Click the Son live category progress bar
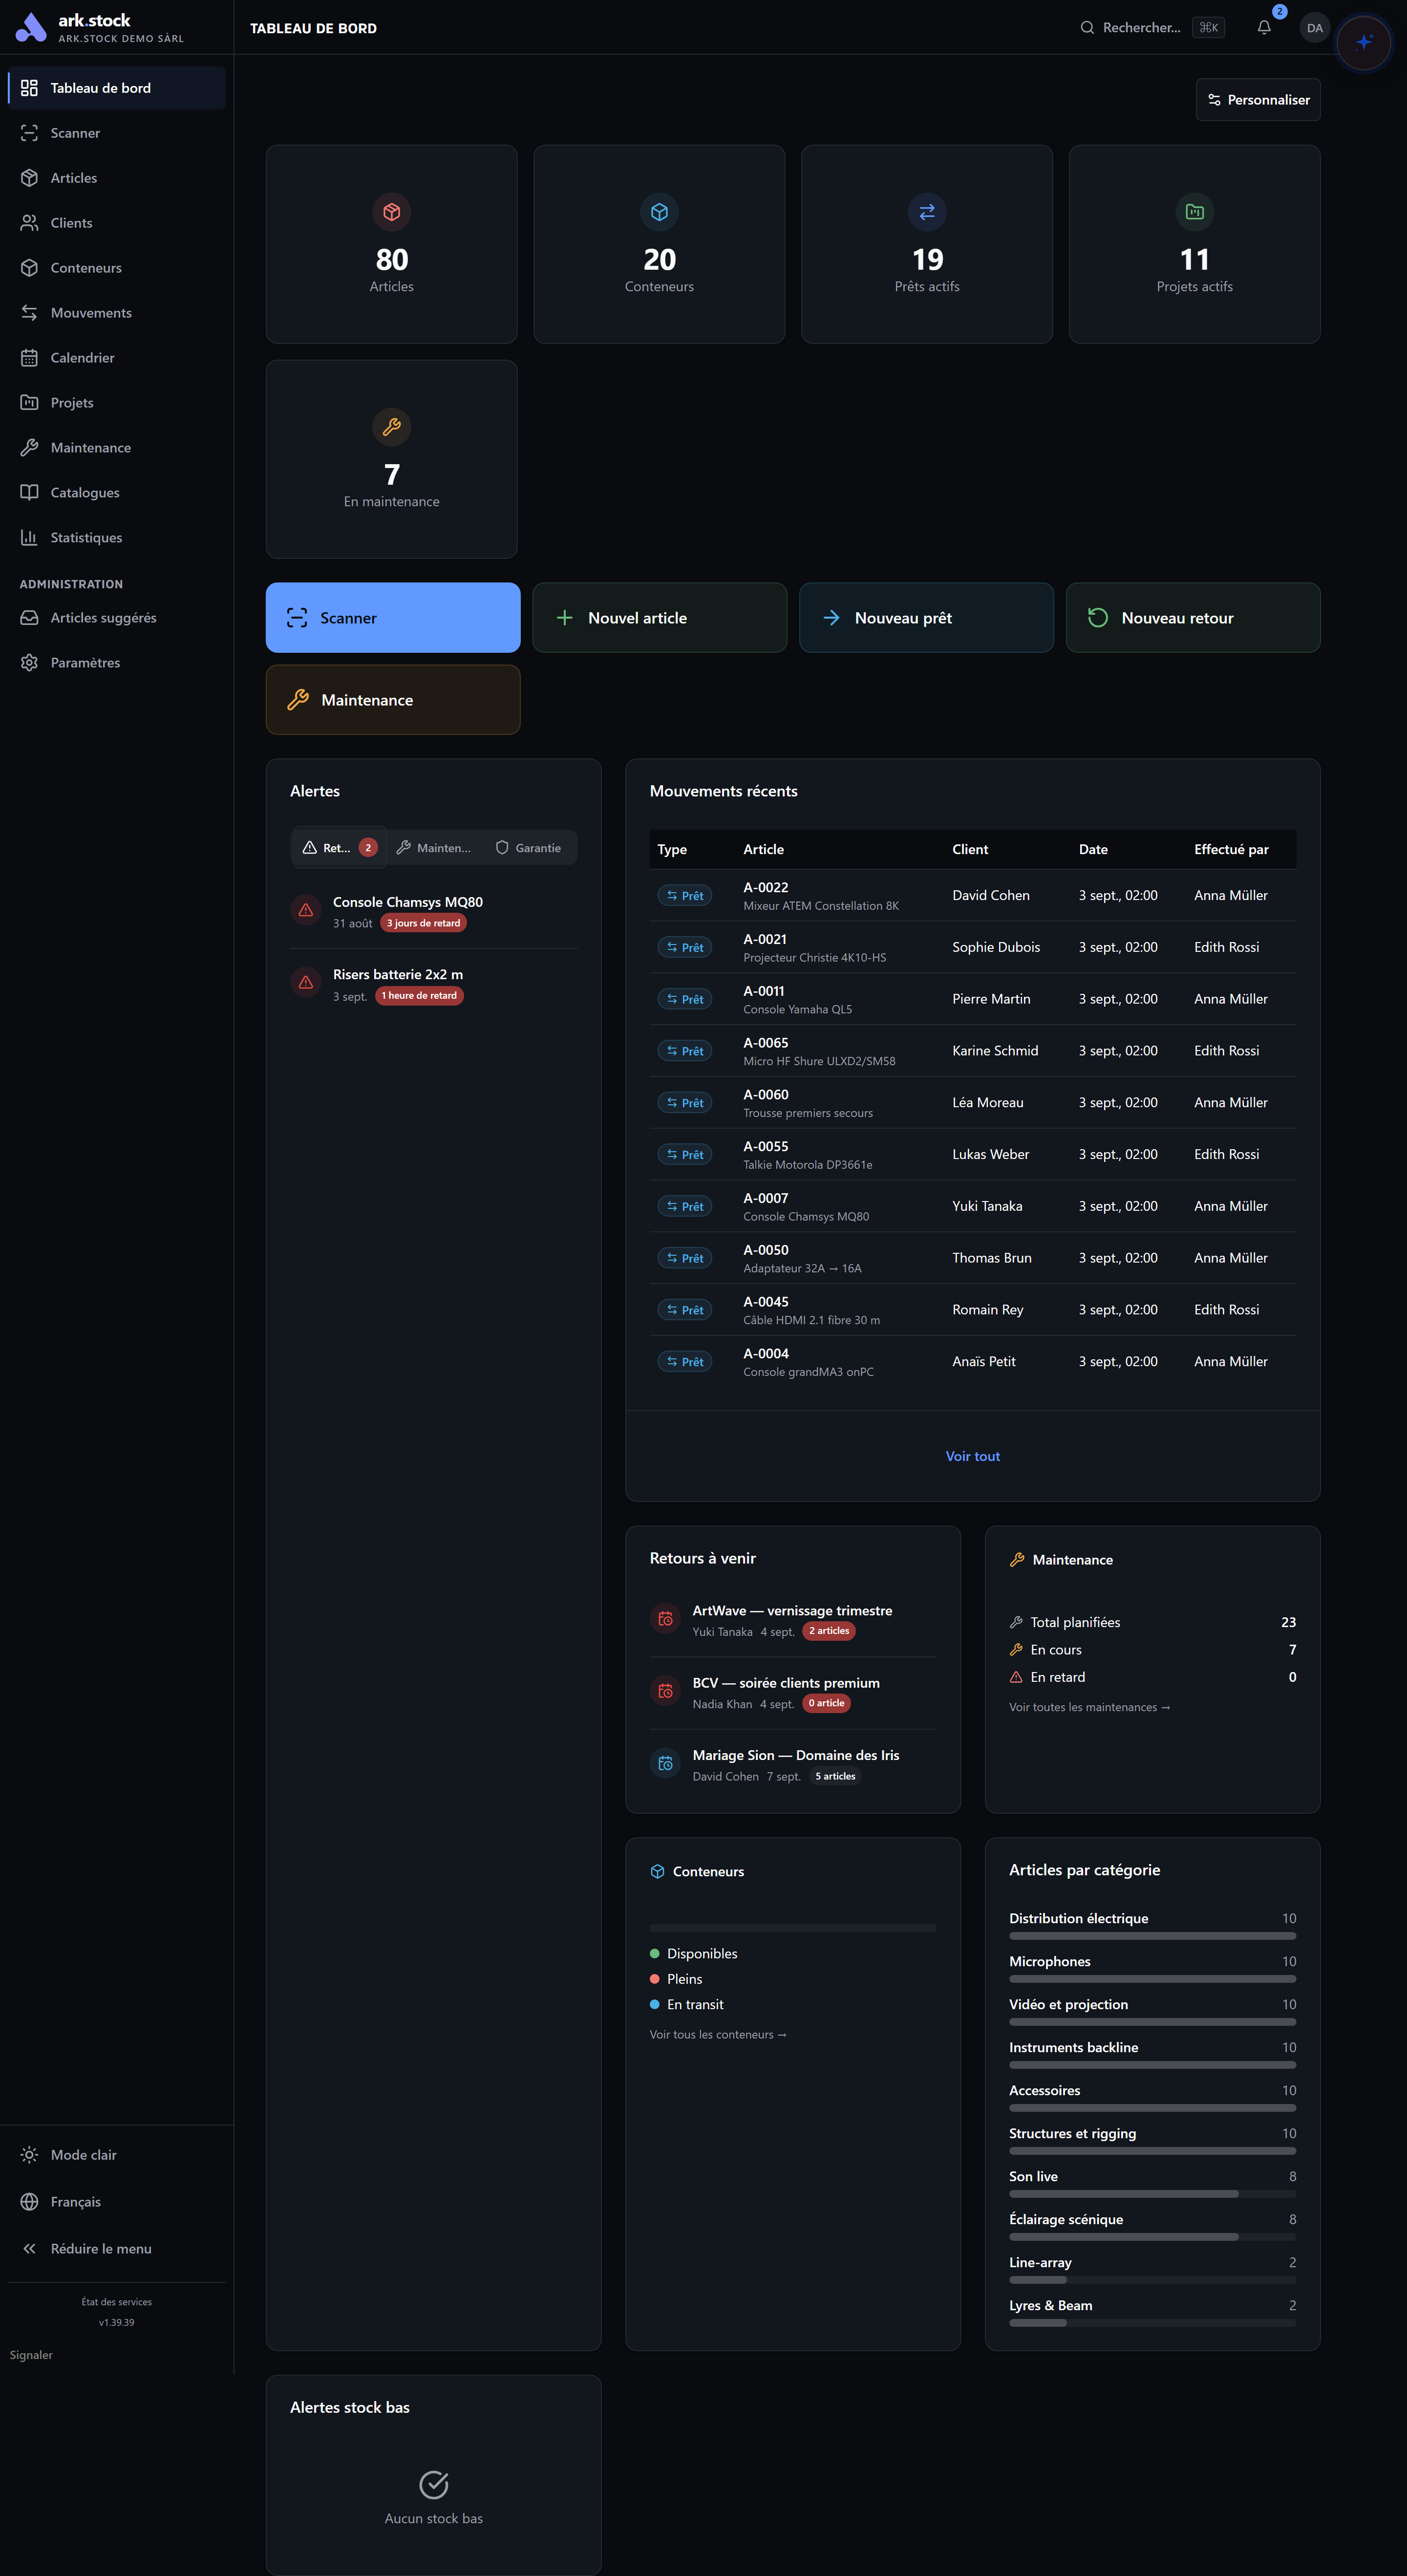 pos(1152,2194)
